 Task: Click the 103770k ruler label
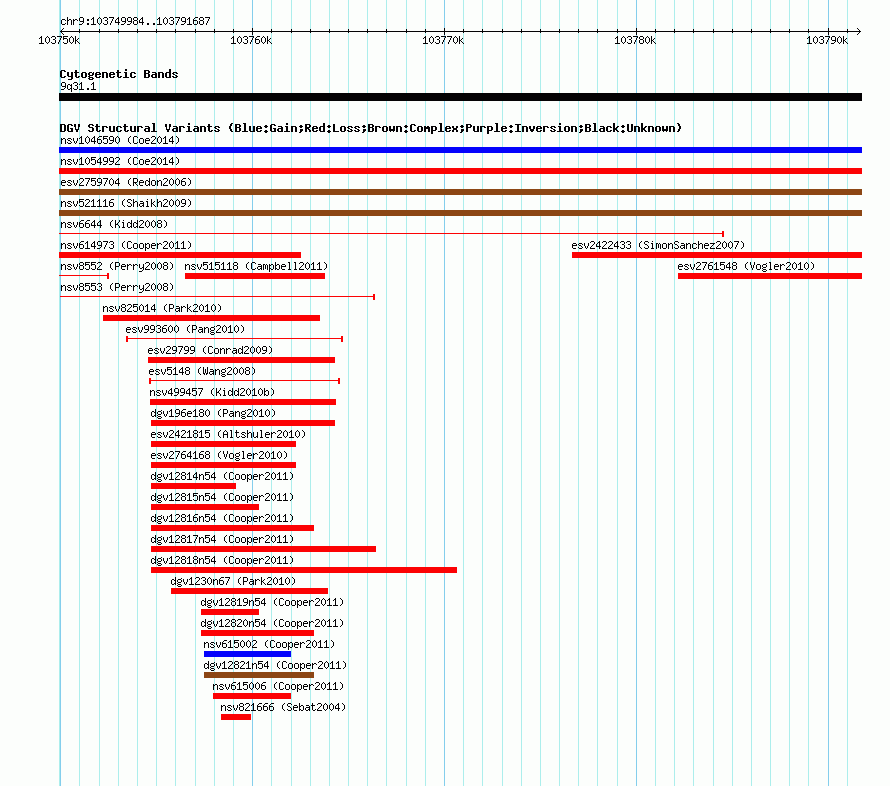pos(443,40)
